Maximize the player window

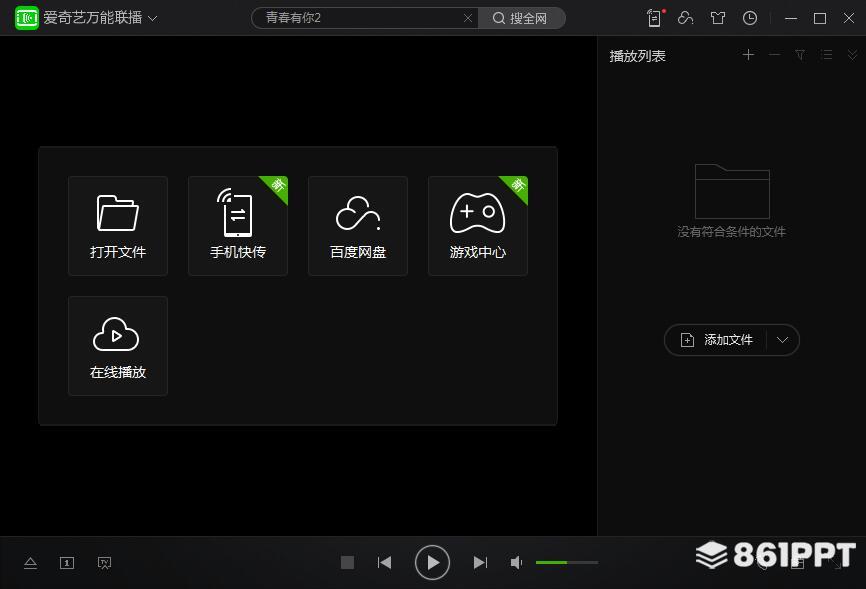coord(820,18)
